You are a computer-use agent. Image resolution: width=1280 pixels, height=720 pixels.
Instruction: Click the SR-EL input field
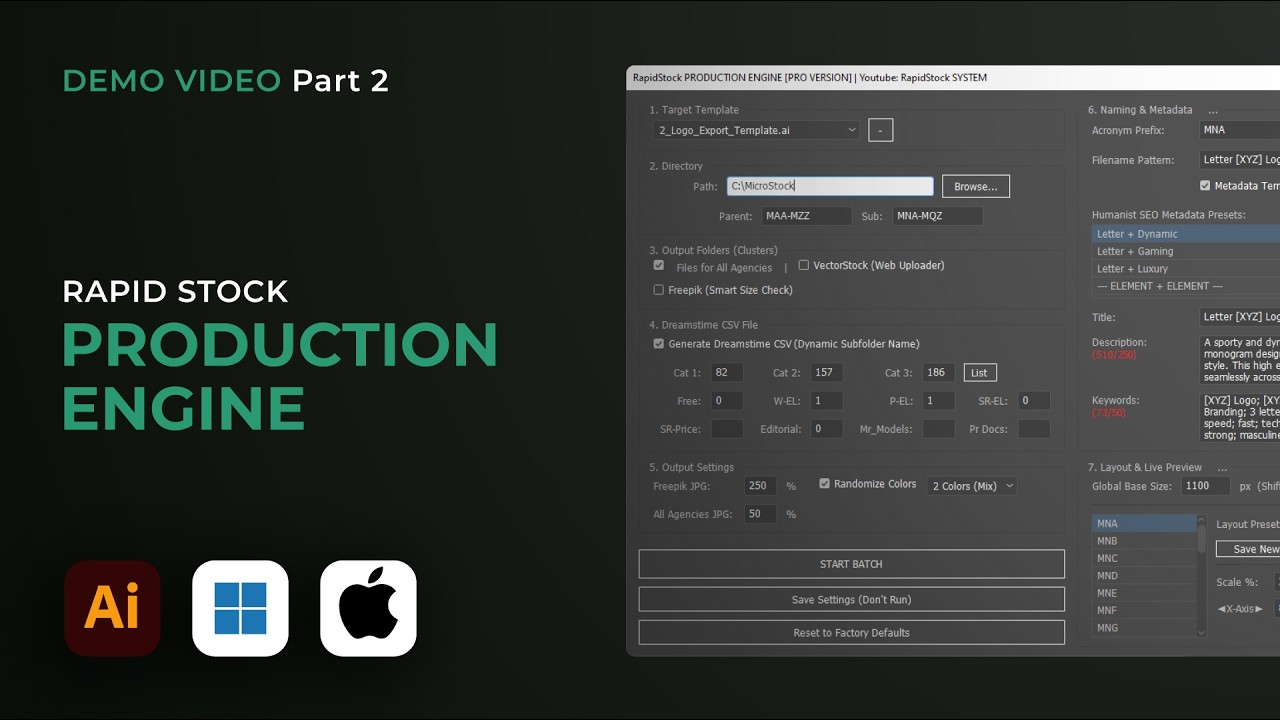click(1034, 400)
